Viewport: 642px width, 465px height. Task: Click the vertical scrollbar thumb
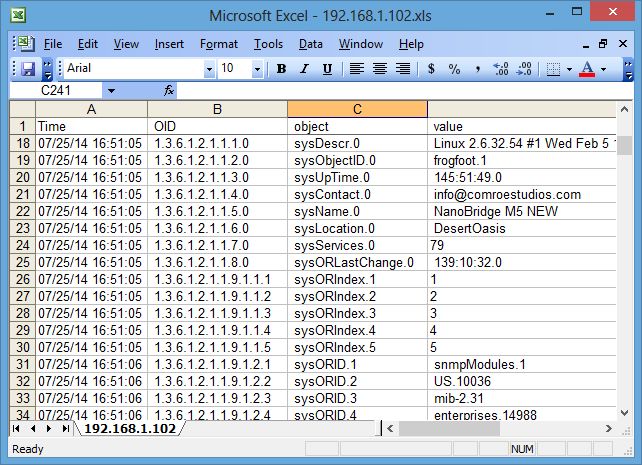(x=624, y=145)
